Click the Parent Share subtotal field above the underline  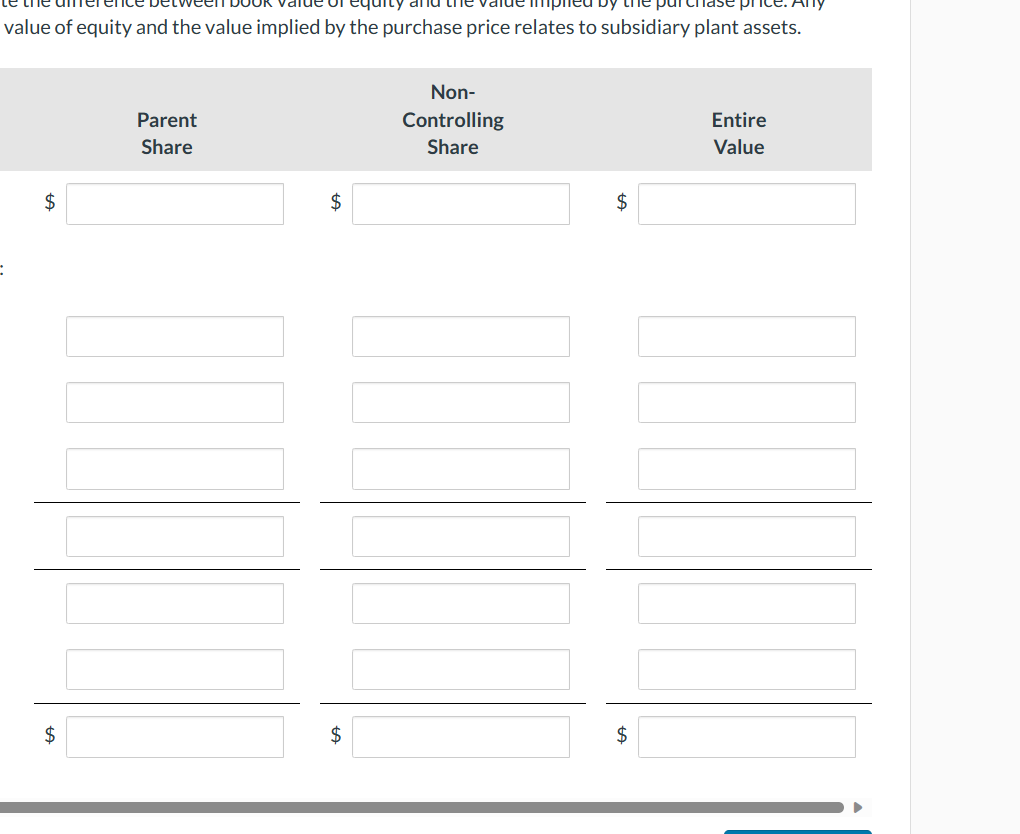(174, 536)
